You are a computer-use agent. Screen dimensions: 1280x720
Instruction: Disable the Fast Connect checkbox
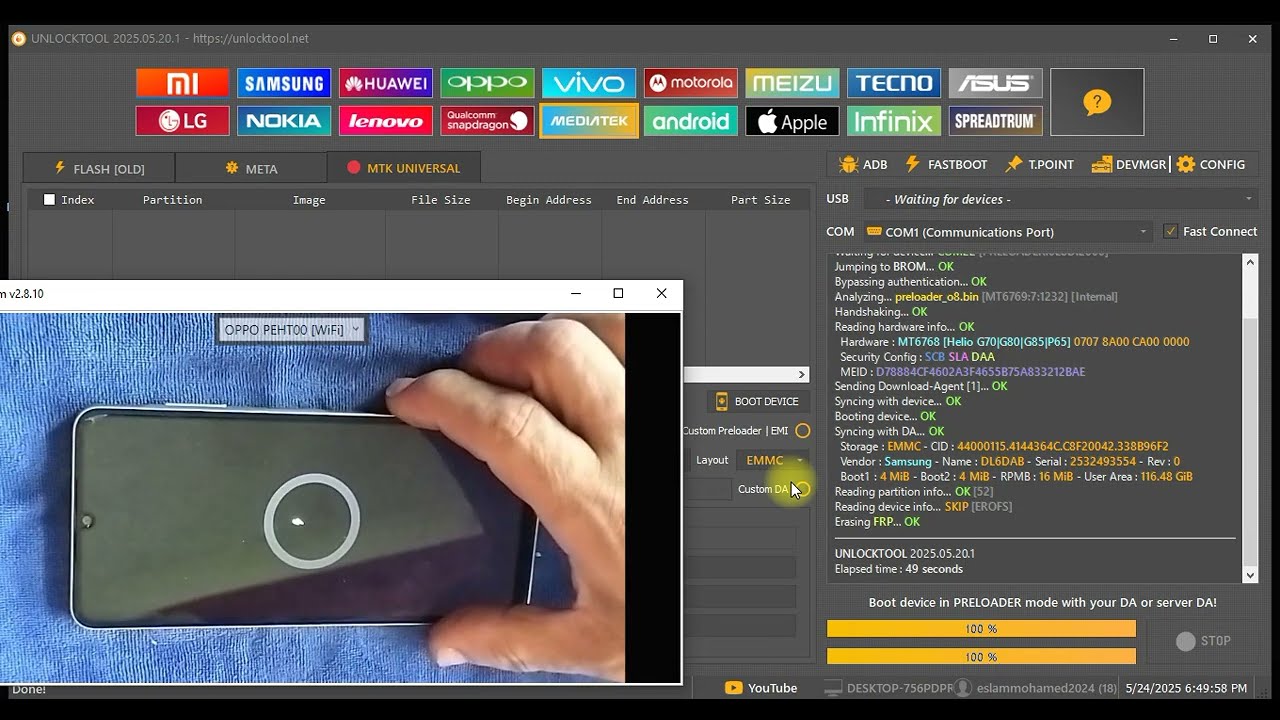click(1171, 232)
